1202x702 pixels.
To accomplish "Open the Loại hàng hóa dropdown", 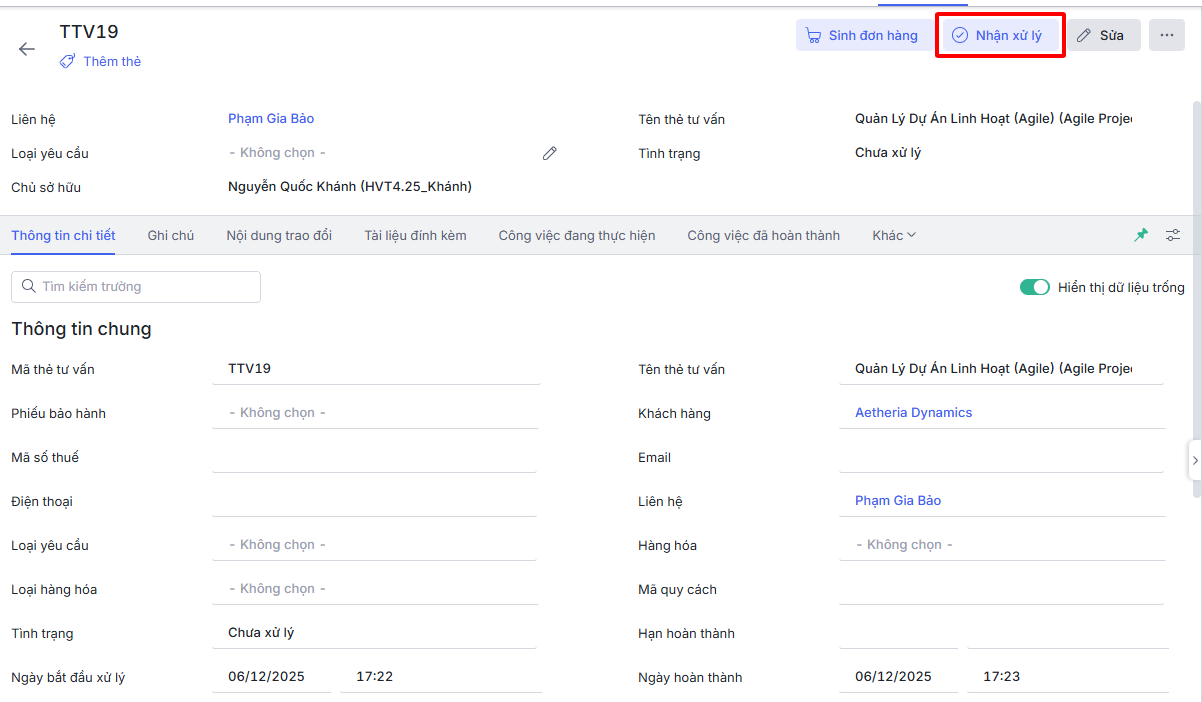I will pyautogui.click(x=375, y=589).
